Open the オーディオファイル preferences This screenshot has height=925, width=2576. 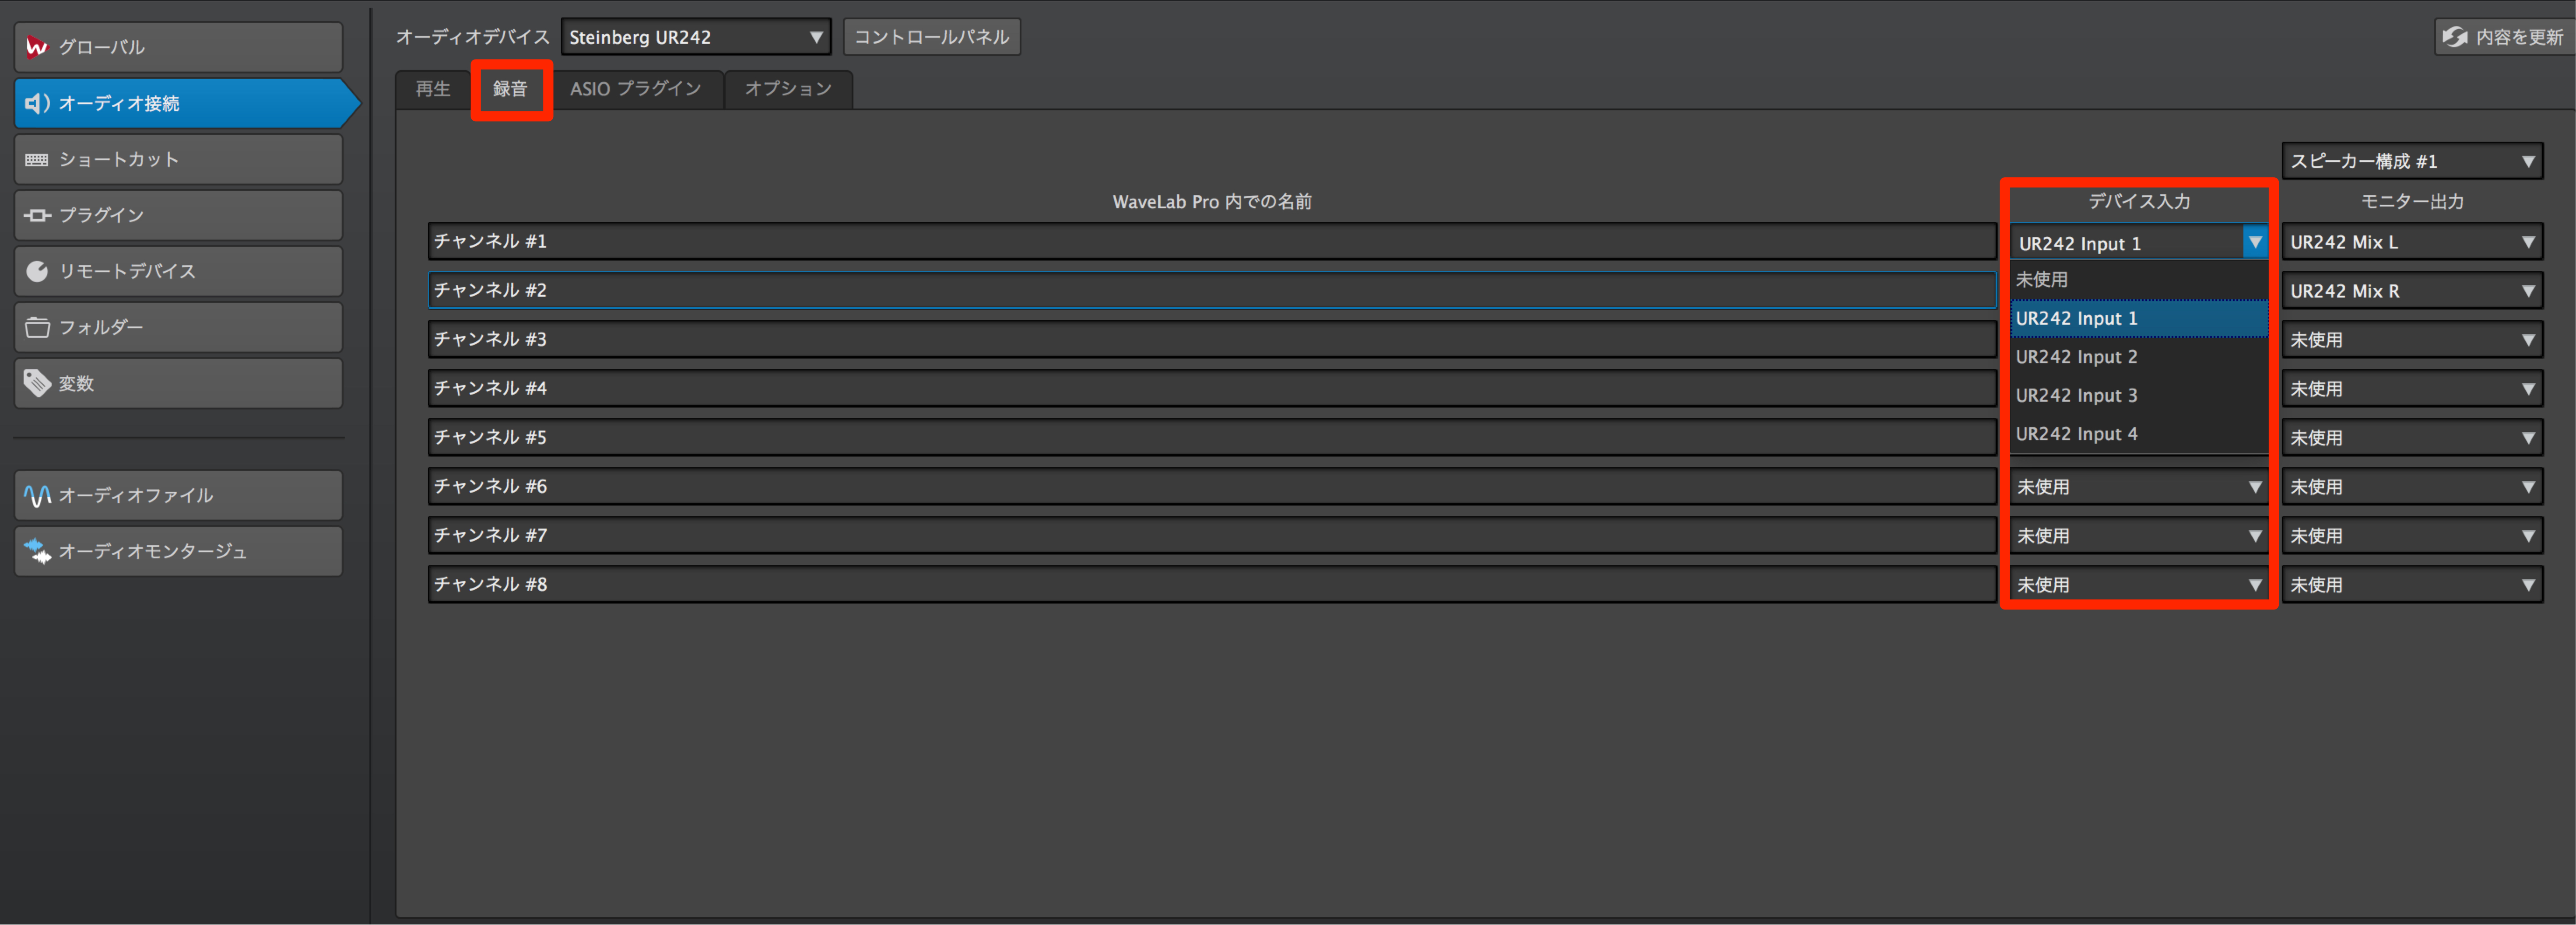point(178,495)
